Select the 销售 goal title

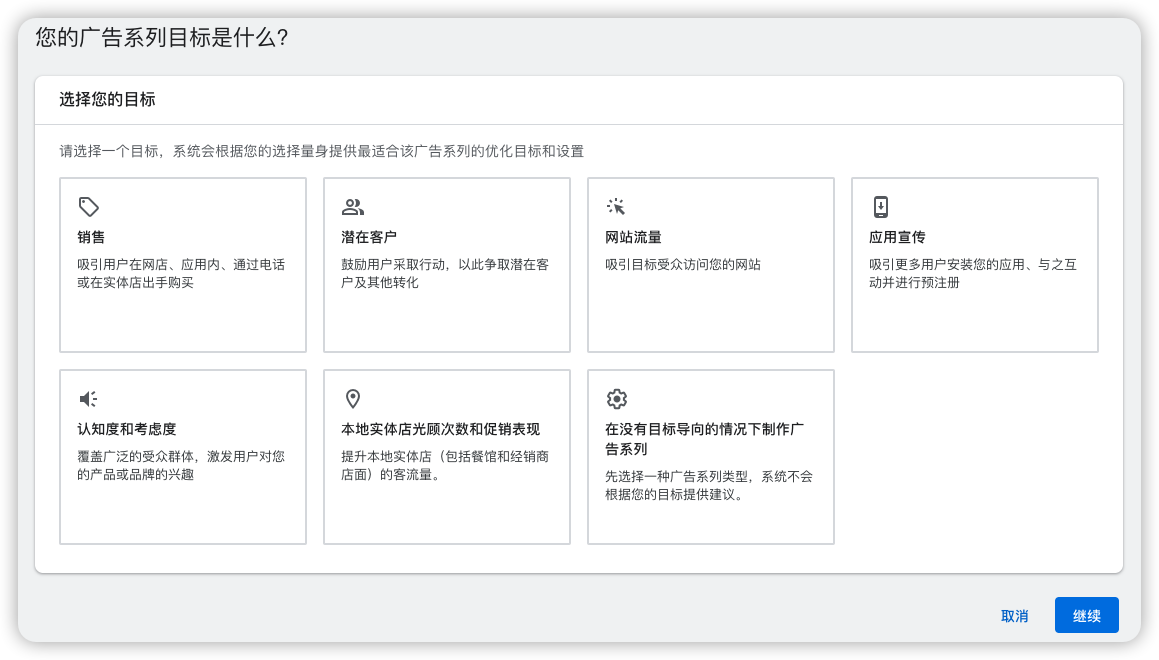pyautogui.click(x=91, y=238)
